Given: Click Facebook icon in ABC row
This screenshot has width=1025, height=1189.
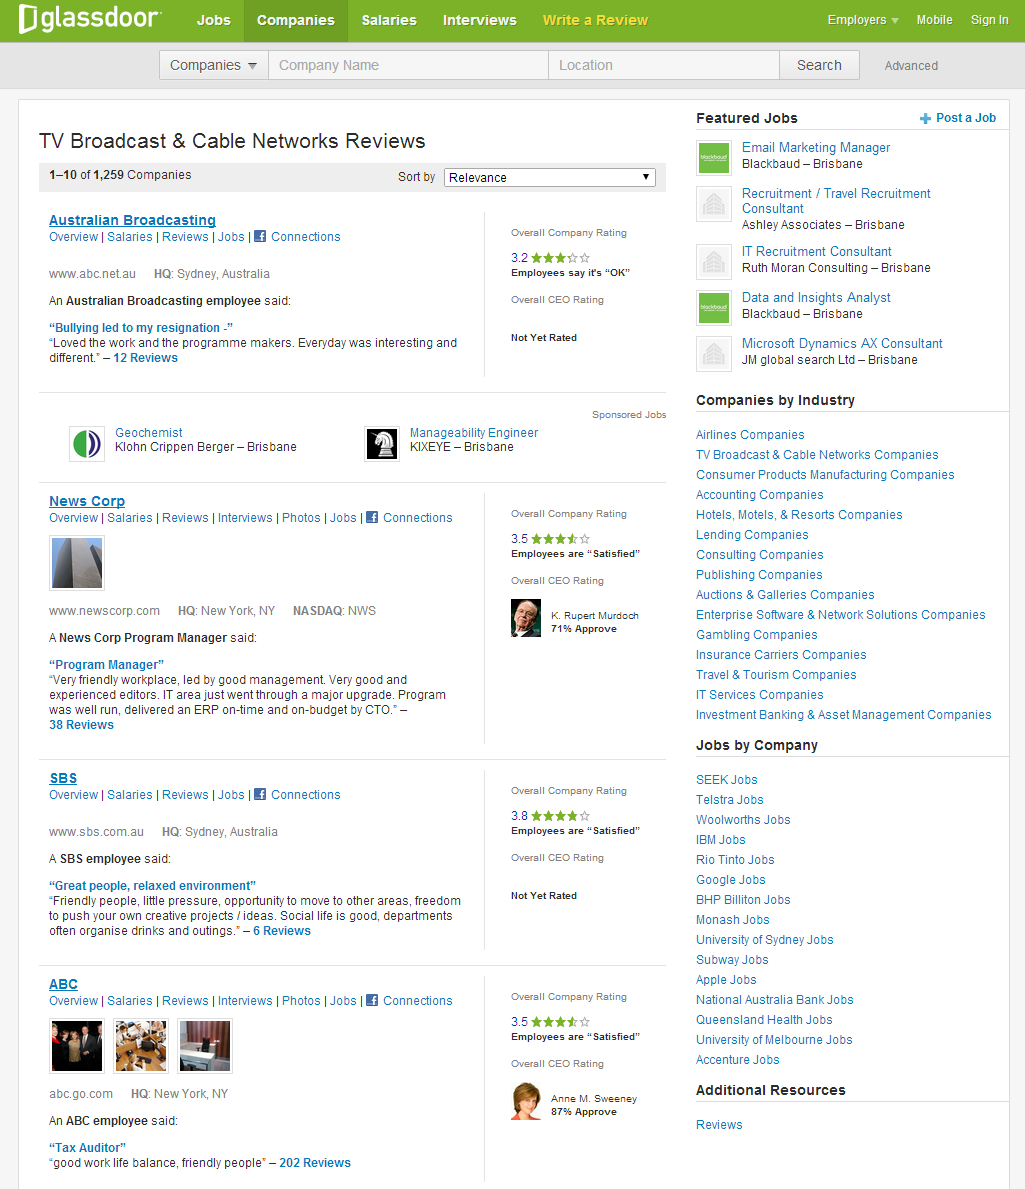Looking at the screenshot, I should (x=372, y=1000).
